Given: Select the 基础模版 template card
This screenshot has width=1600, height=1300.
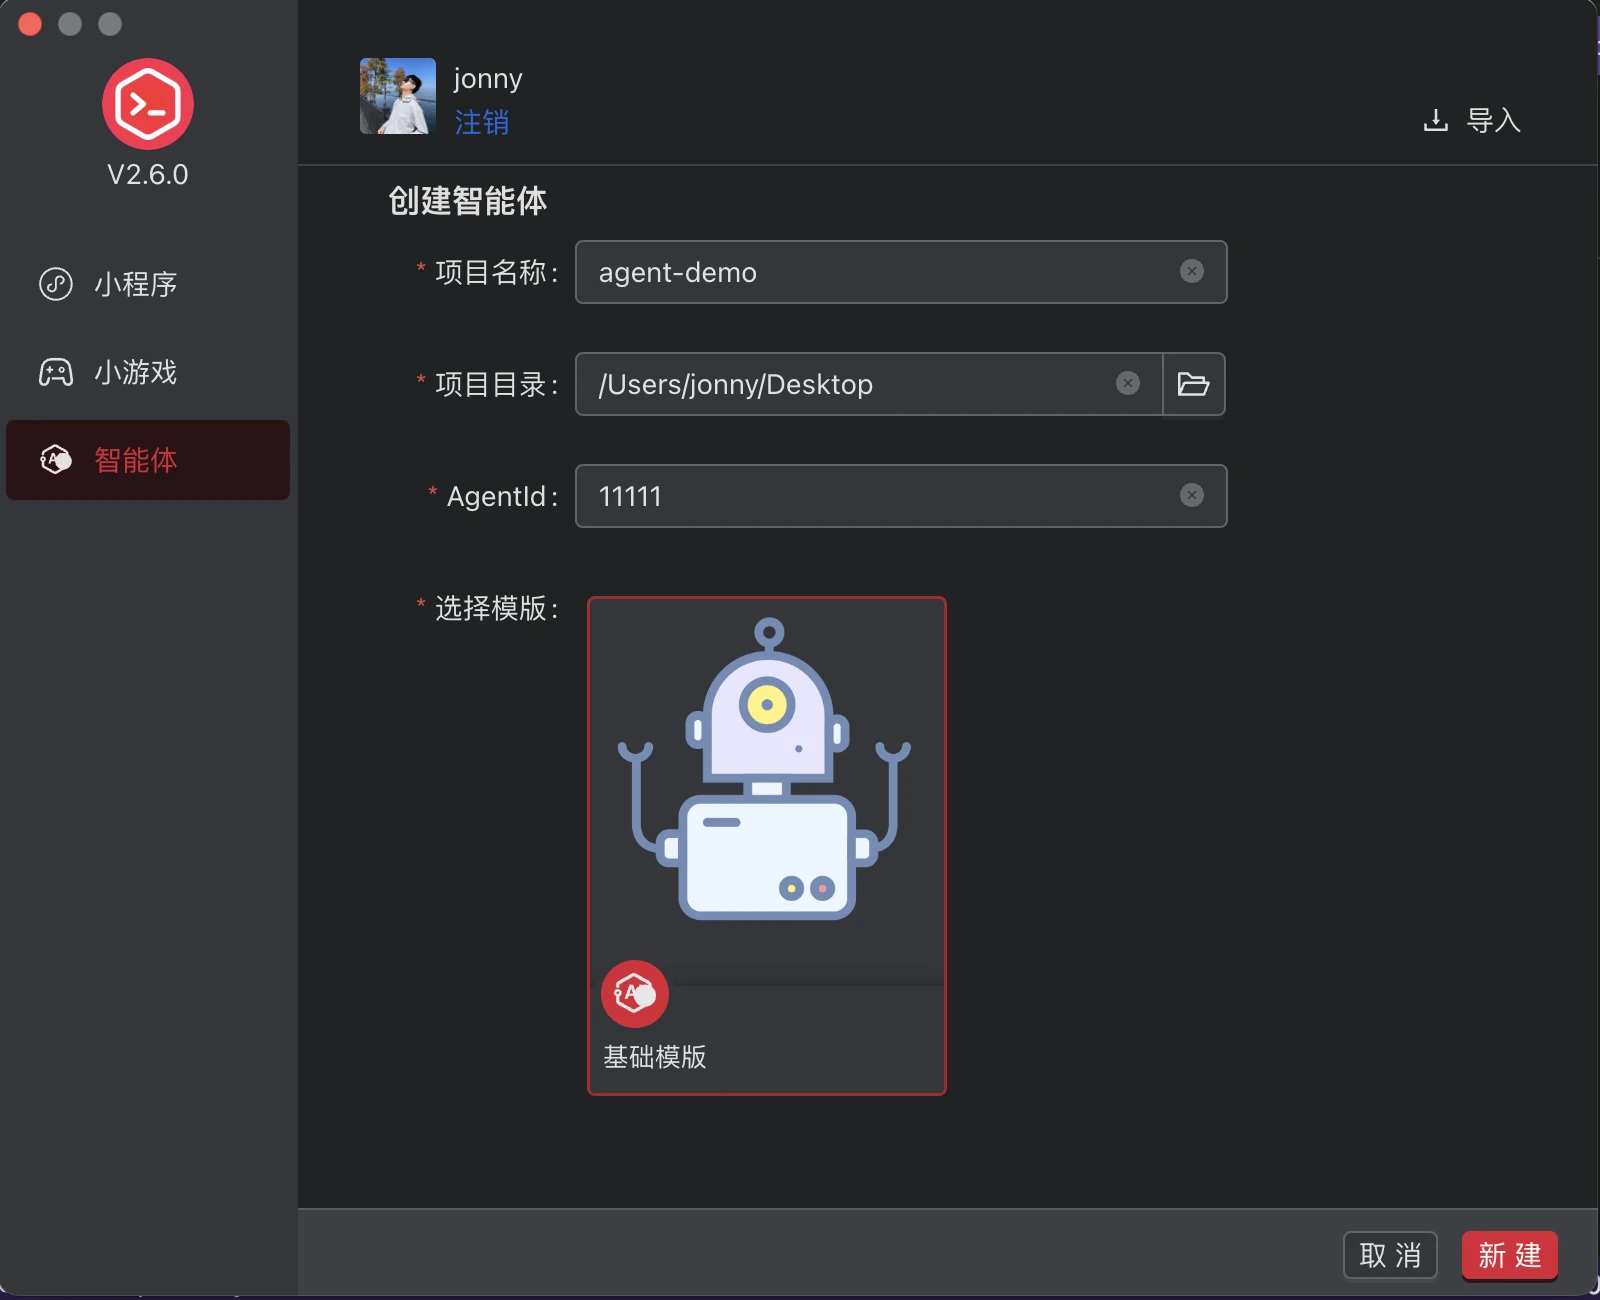Looking at the screenshot, I should pos(766,846).
